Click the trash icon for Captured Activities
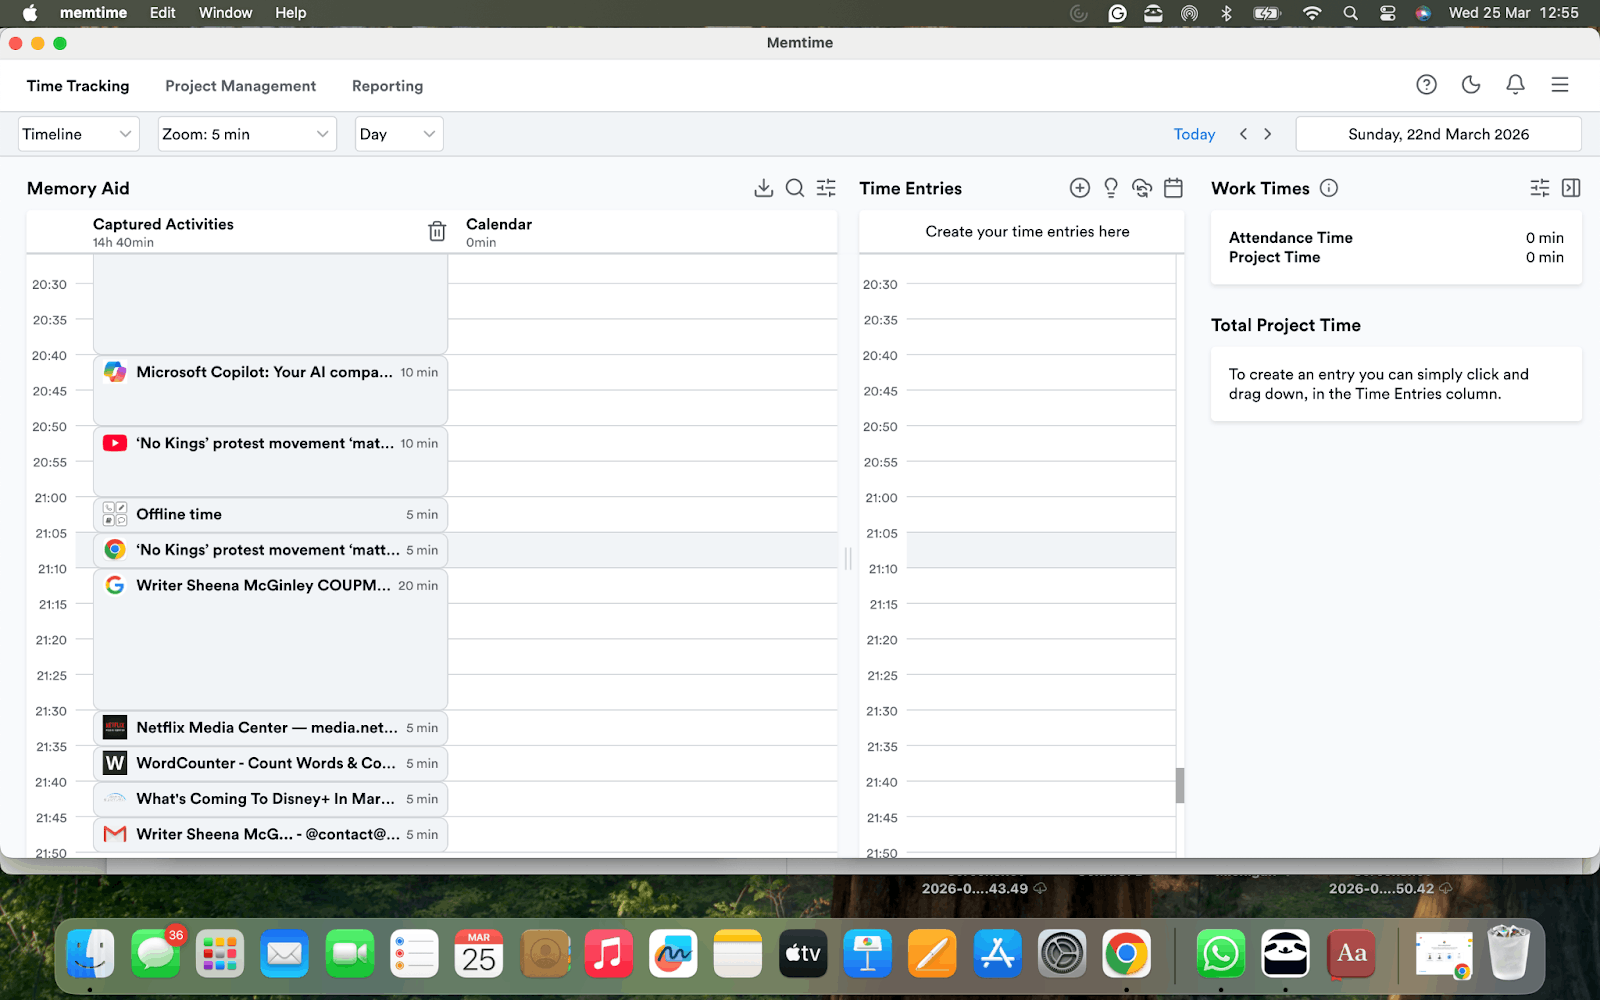The height and width of the screenshot is (1000, 1600). [x=437, y=230]
